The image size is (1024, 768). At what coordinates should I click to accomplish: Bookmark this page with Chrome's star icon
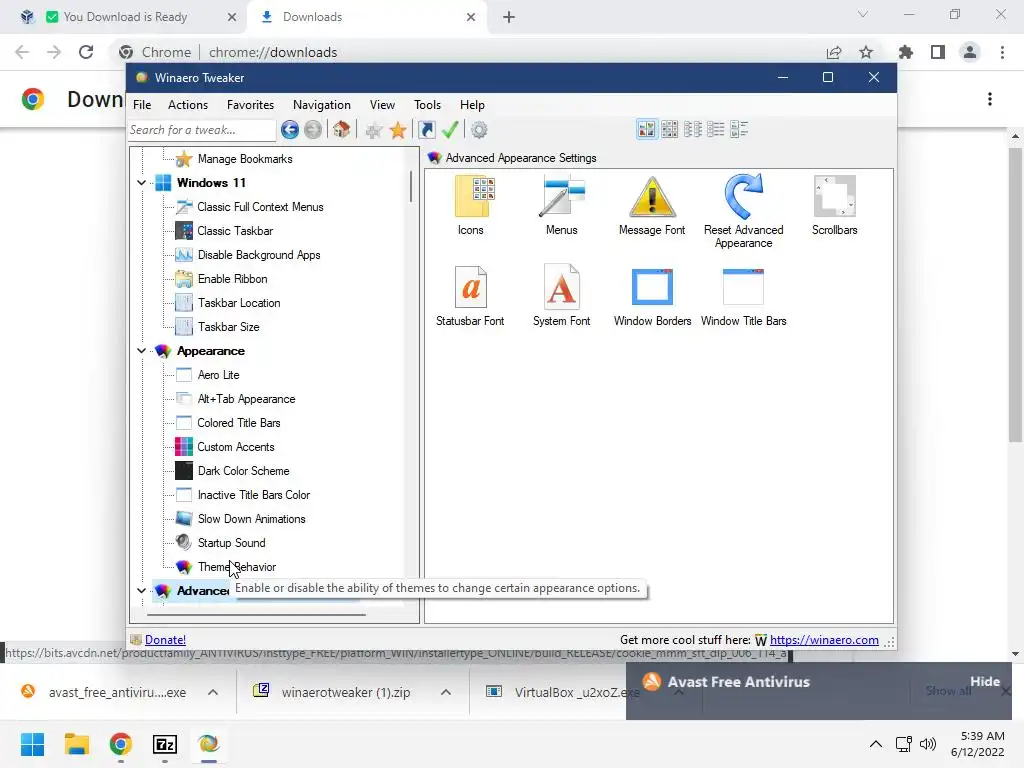pos(866,52)
